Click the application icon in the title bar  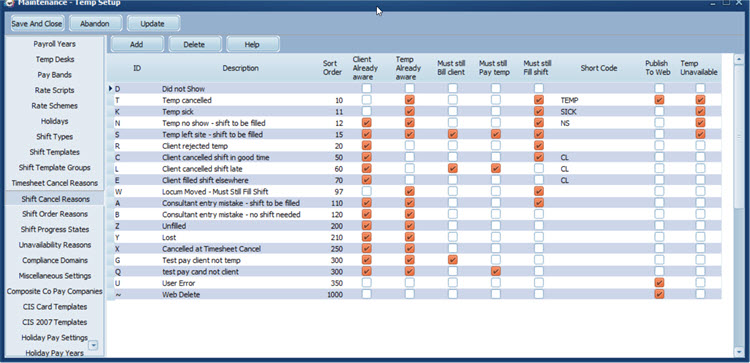[x=9, y=2]
